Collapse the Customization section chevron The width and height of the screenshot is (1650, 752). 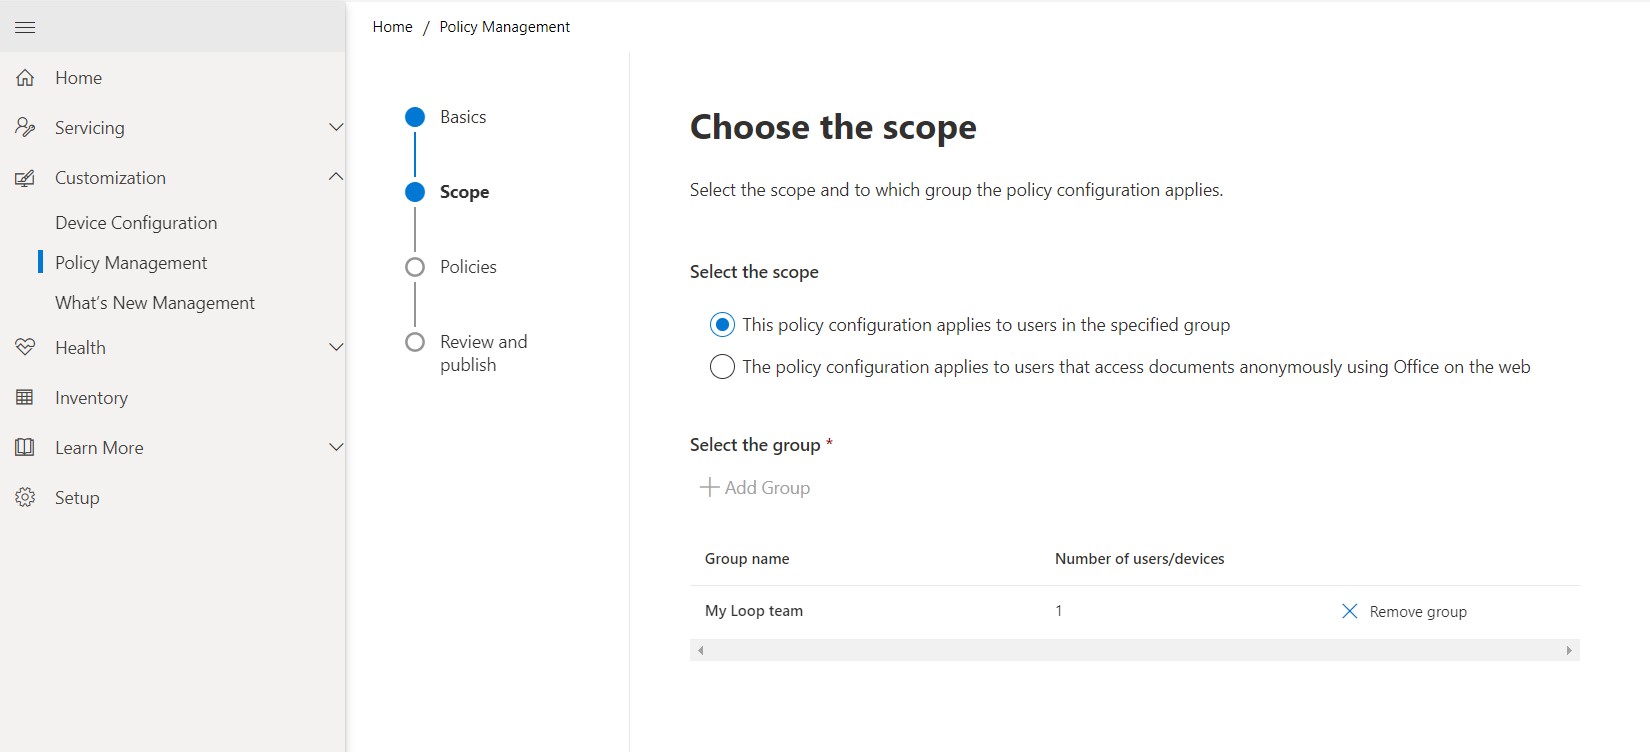click(336, 176)
